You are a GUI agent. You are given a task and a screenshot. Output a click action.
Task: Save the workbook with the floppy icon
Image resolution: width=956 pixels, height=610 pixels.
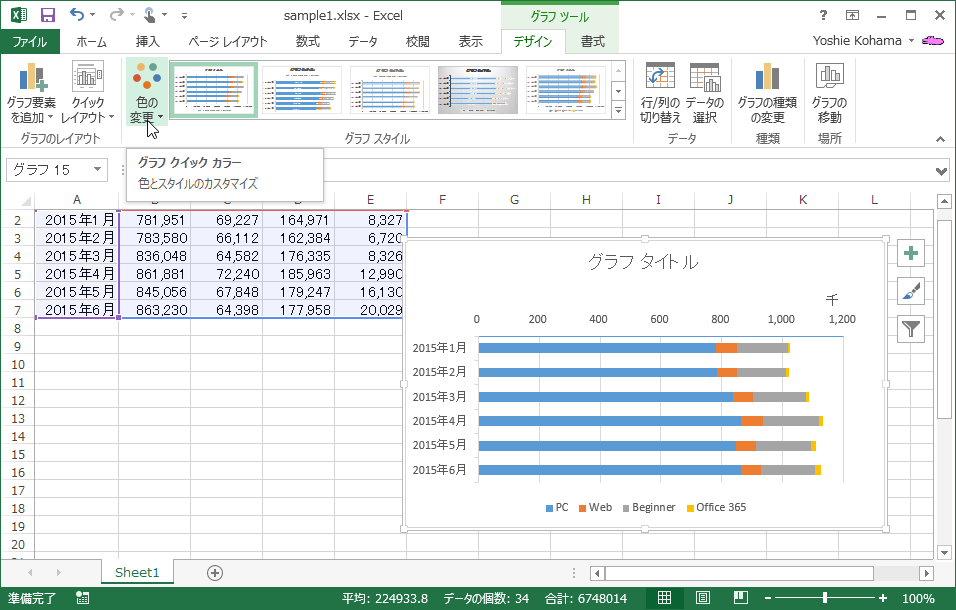point(47,15)
